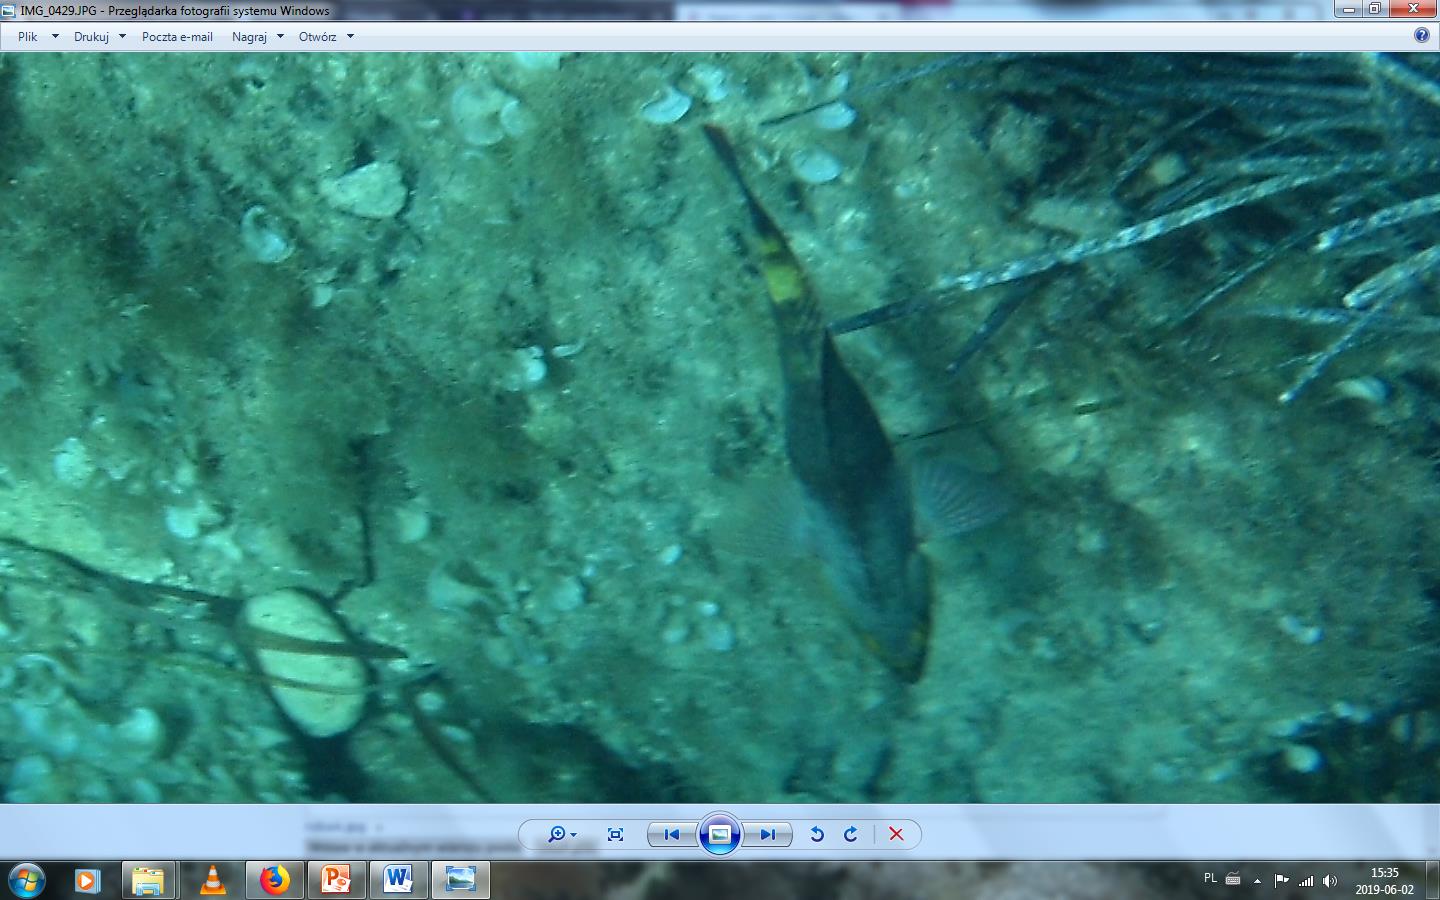This screenshot has width=1440, height=900.
Task: Click the PL language indicator
Action: pos(1210,879)
